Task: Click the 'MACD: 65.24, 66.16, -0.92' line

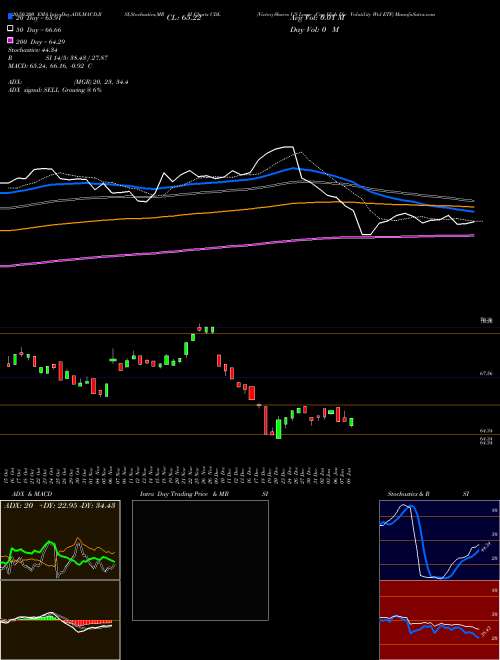Action: (x=50, y=66)
